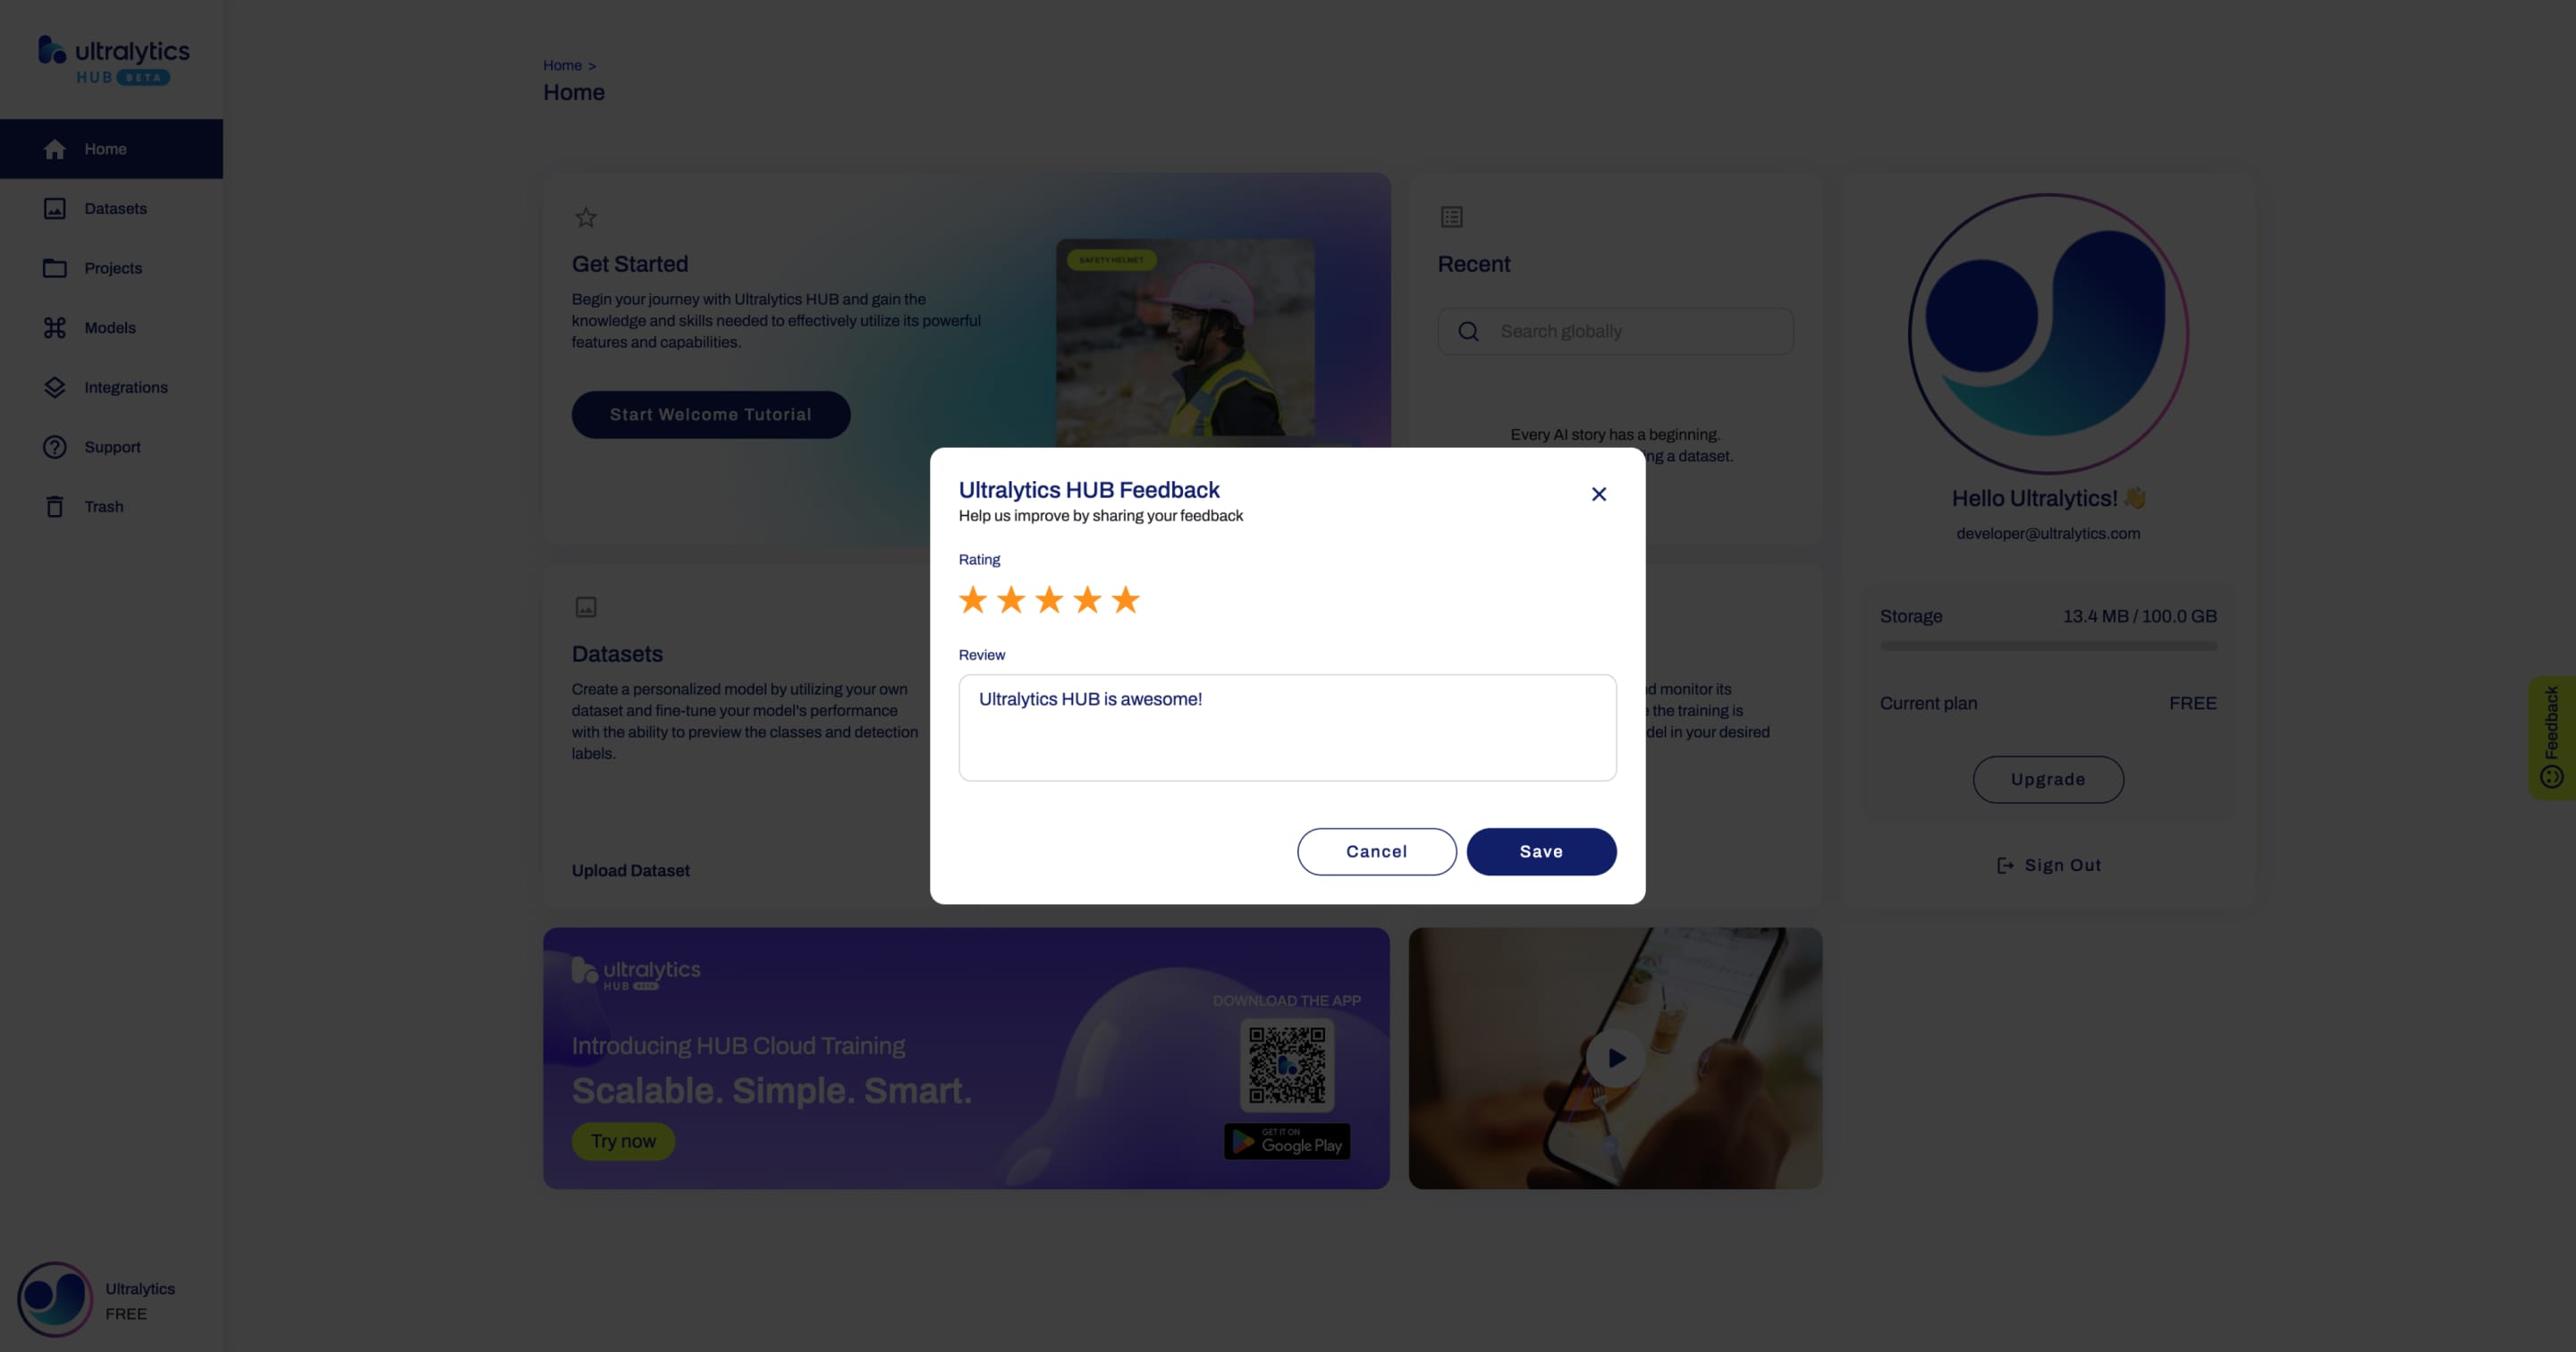
Task: Click the Datasets menu item
Action: click(114, 207)
